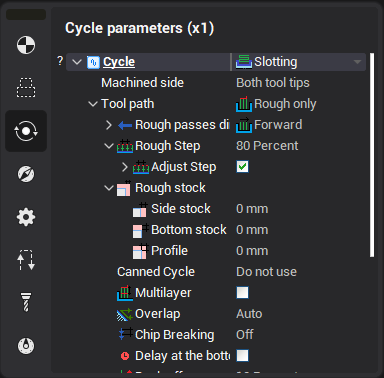Click the underlined Cycle link

coord(119,62)
